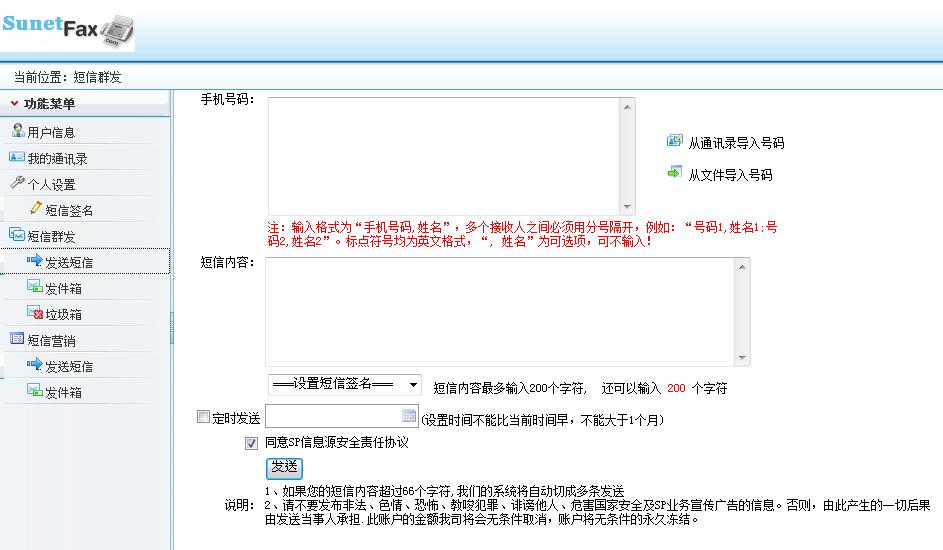The height and width of the screenshot is (550, 943).
Task: Click the 用户信息 user icon
Action: coord(18,130)
